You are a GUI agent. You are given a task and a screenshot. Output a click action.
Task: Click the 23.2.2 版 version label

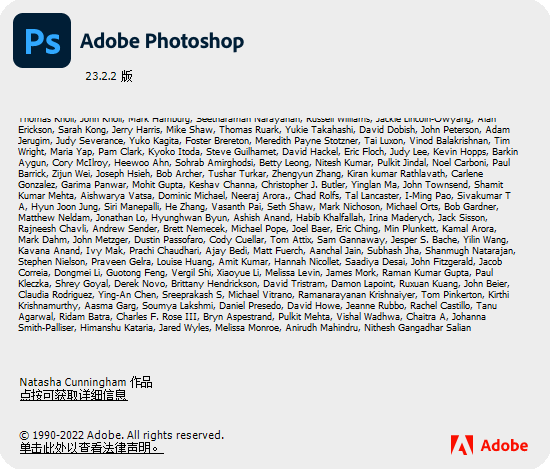[x=109, y=76]
